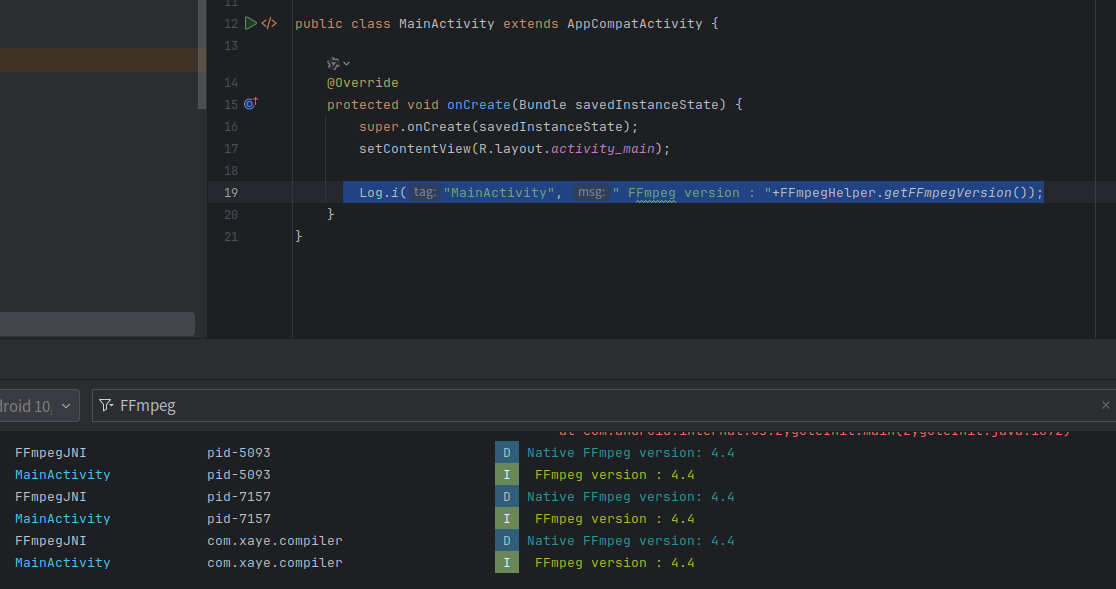Select the "MainActivity" tag string argument
Screen dimensions: 1116x589
[x=498, y=193]
